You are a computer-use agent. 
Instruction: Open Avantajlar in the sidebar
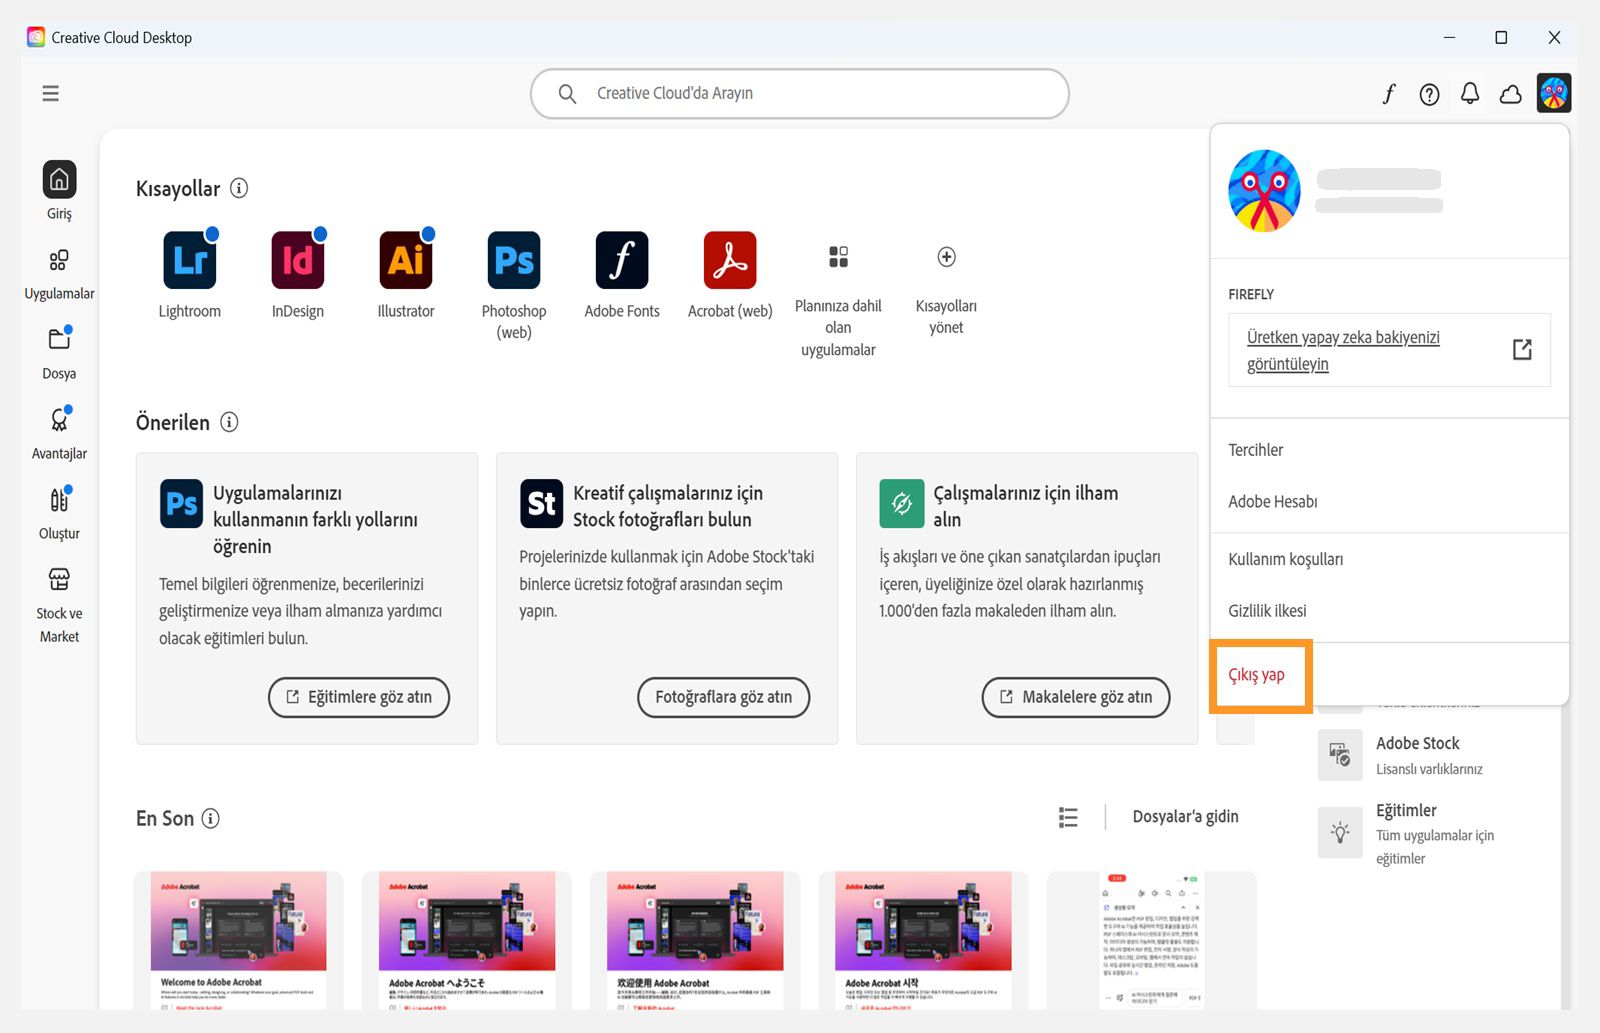[x=59, y=433]
